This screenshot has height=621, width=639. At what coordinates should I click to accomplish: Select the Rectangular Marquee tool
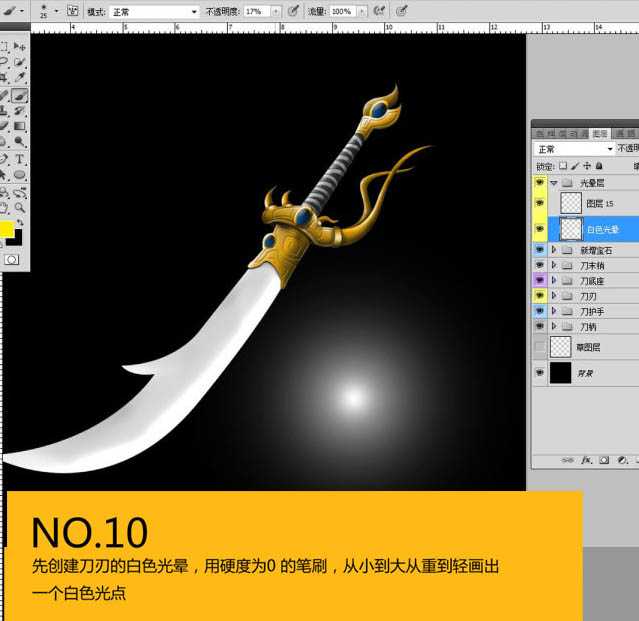[4, 46]
